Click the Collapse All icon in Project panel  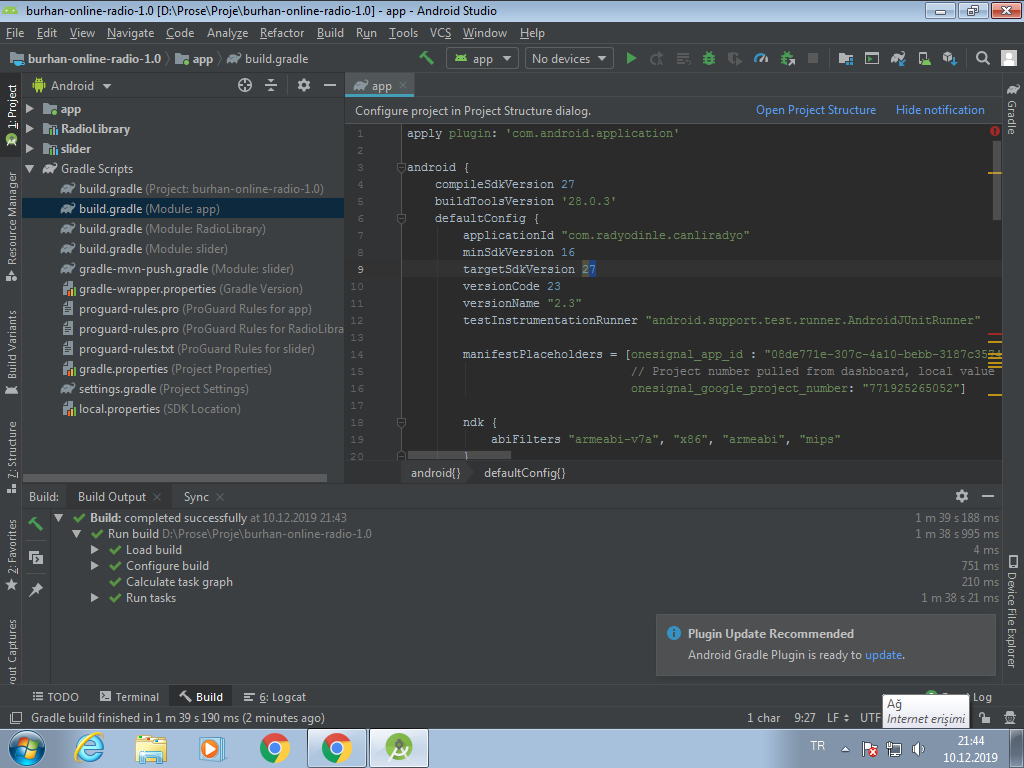[271, 85]
